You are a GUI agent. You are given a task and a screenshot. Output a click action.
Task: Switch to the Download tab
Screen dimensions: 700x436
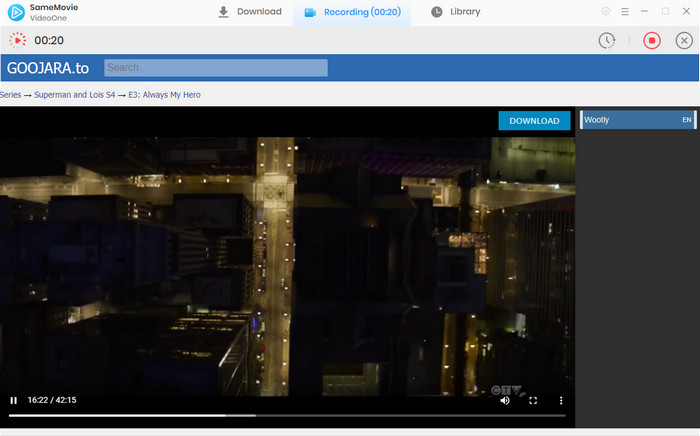pyautogui.click(x=250, y=12)
